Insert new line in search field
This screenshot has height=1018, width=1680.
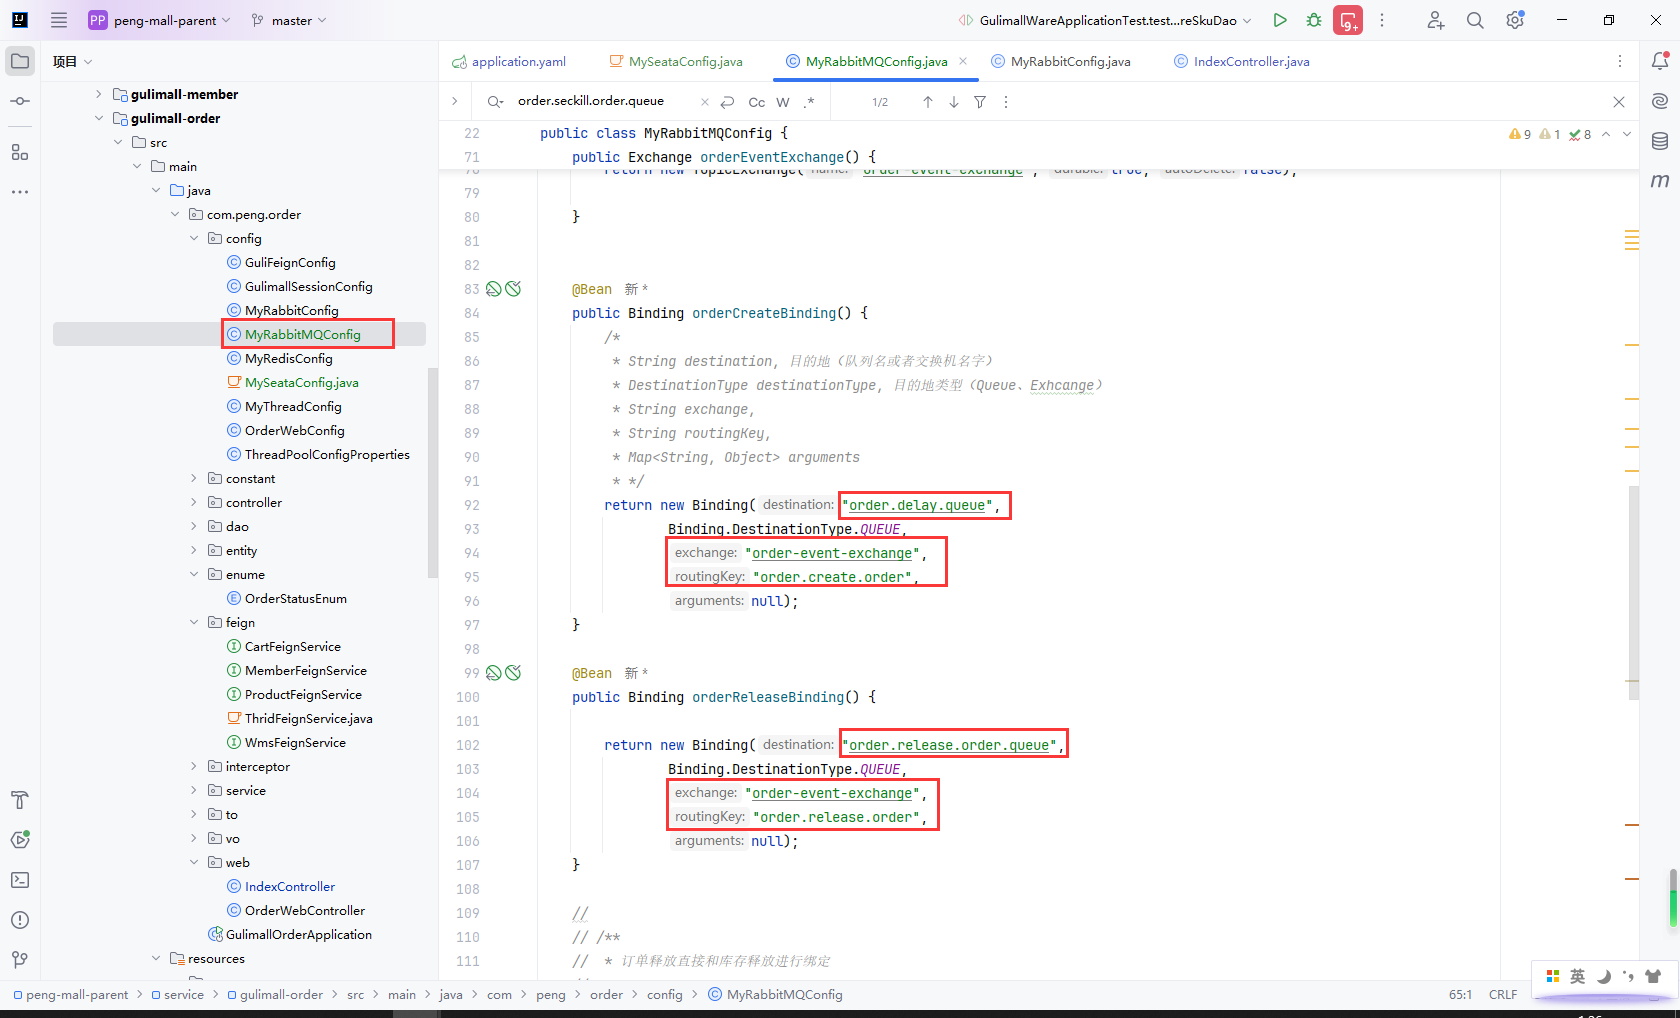click(728, 102)
